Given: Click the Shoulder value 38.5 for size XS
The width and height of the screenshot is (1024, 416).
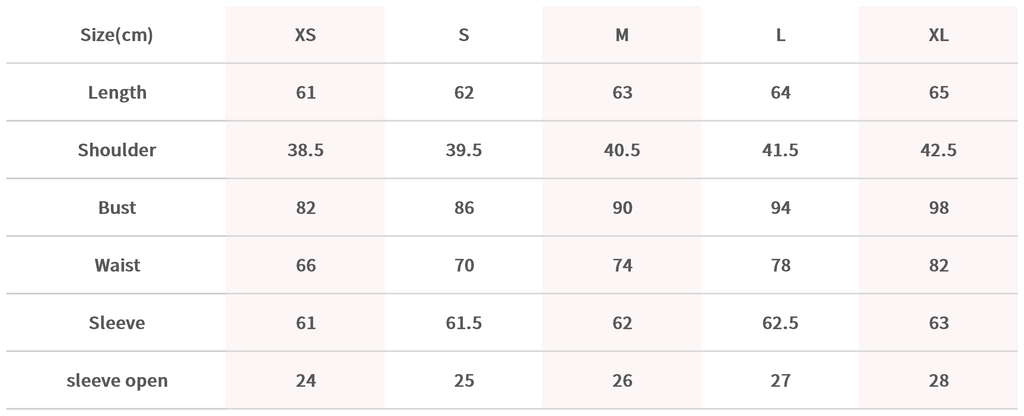Looking at the screenshot, I should (305, 150).
